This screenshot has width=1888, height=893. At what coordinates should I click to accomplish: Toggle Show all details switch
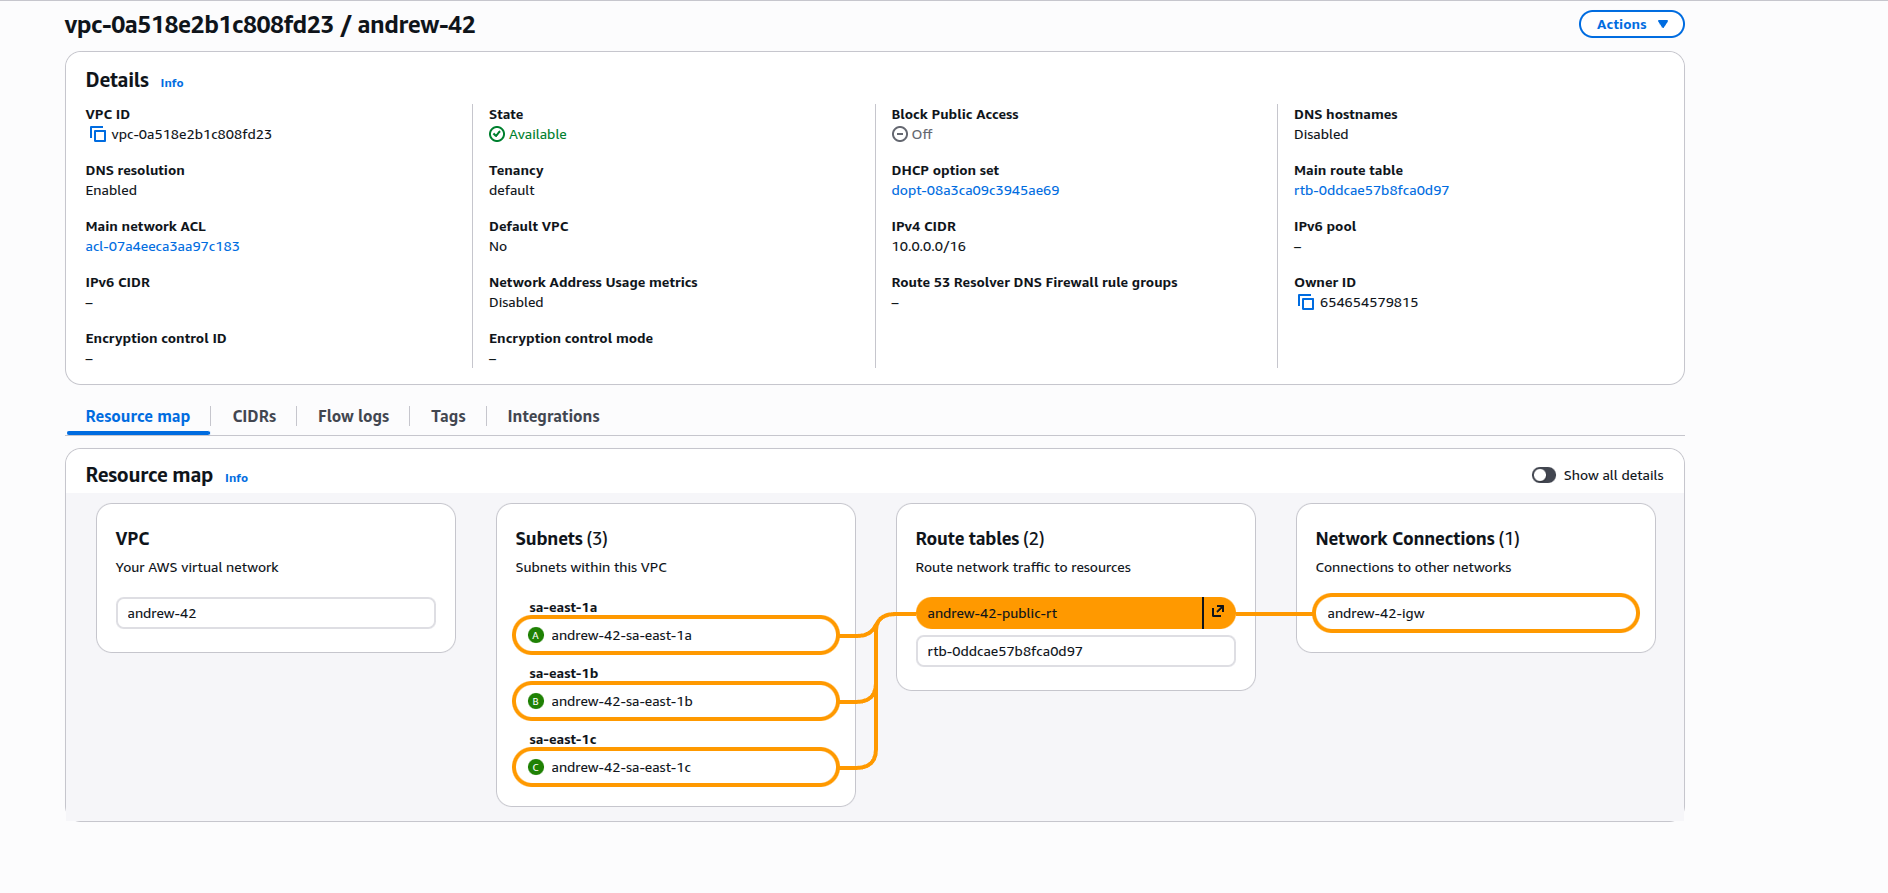click(1544, 475)
